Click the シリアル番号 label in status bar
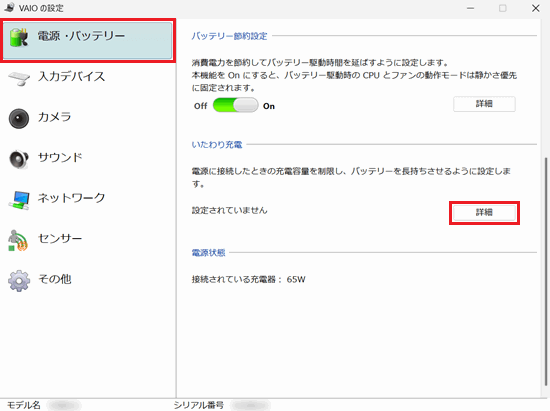The height and width of the screenshot is (411, 550). (199, 405)
